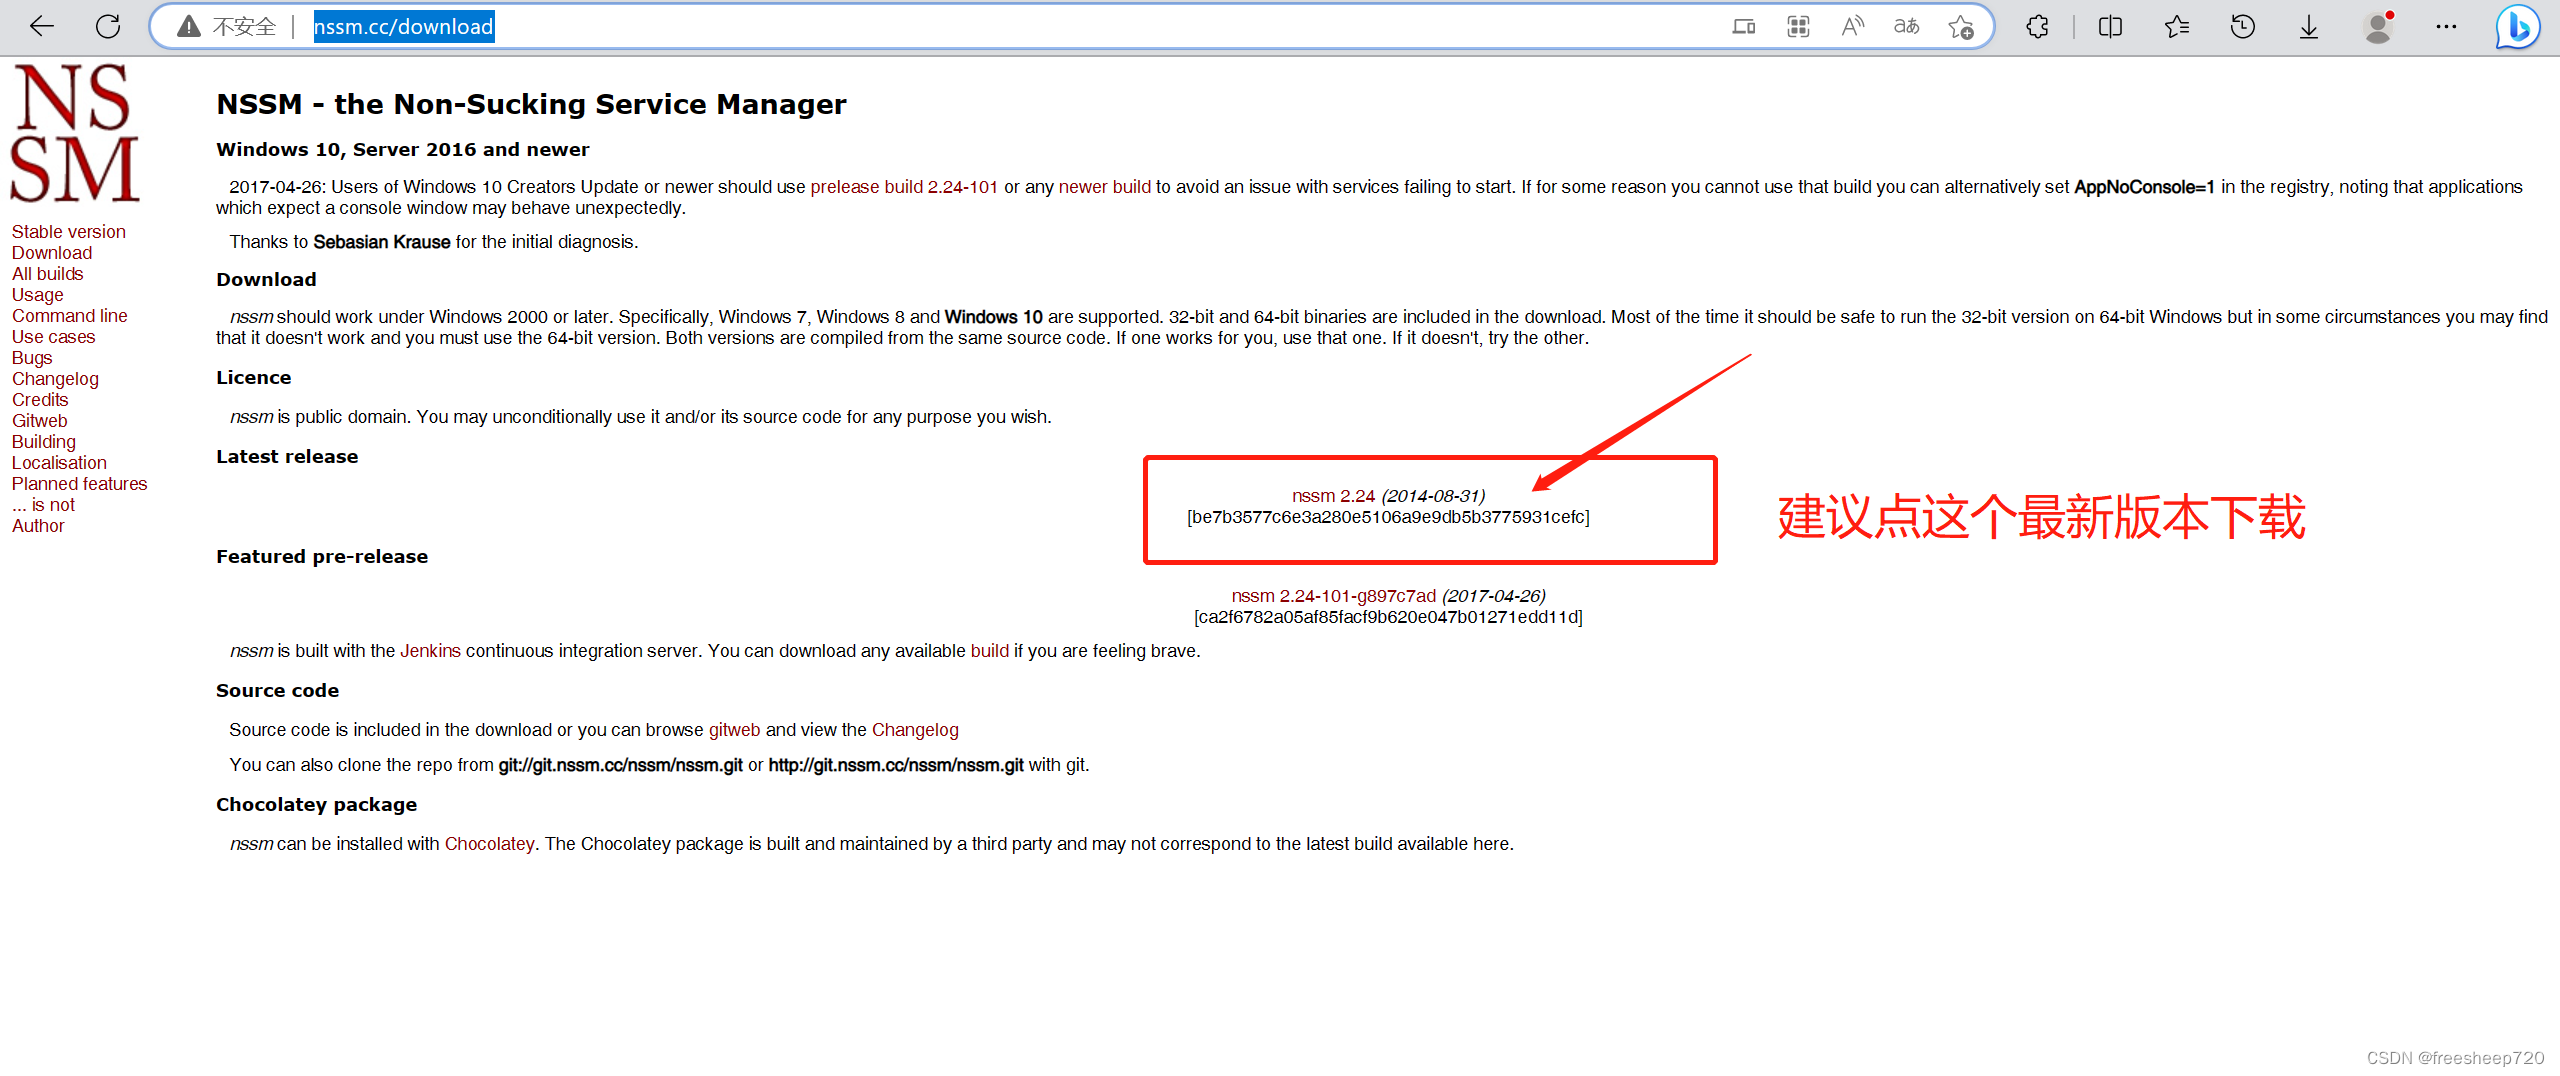Open the Planned features sidebar link
This screenshot has width=2560, height=1076.
click(x=80, y=484)
